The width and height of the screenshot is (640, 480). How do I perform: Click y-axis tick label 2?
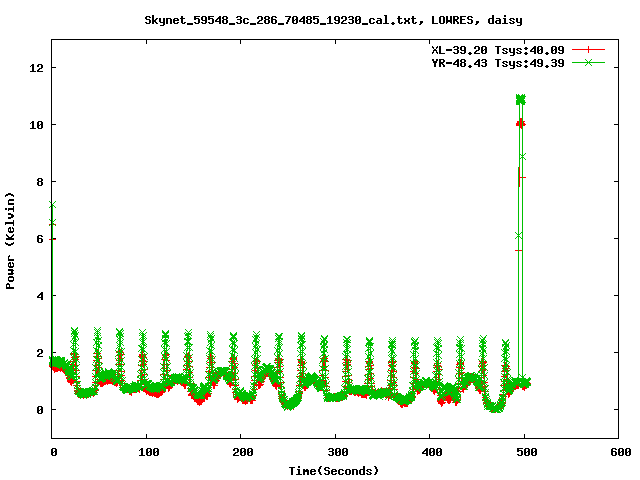click(x=40, y=353)
